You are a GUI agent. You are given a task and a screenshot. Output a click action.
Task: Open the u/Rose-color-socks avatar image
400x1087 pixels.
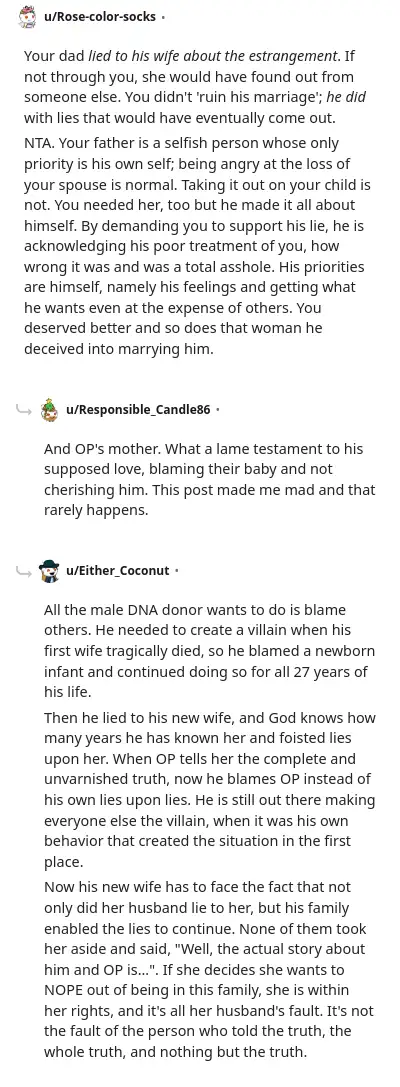pos(28,17)
